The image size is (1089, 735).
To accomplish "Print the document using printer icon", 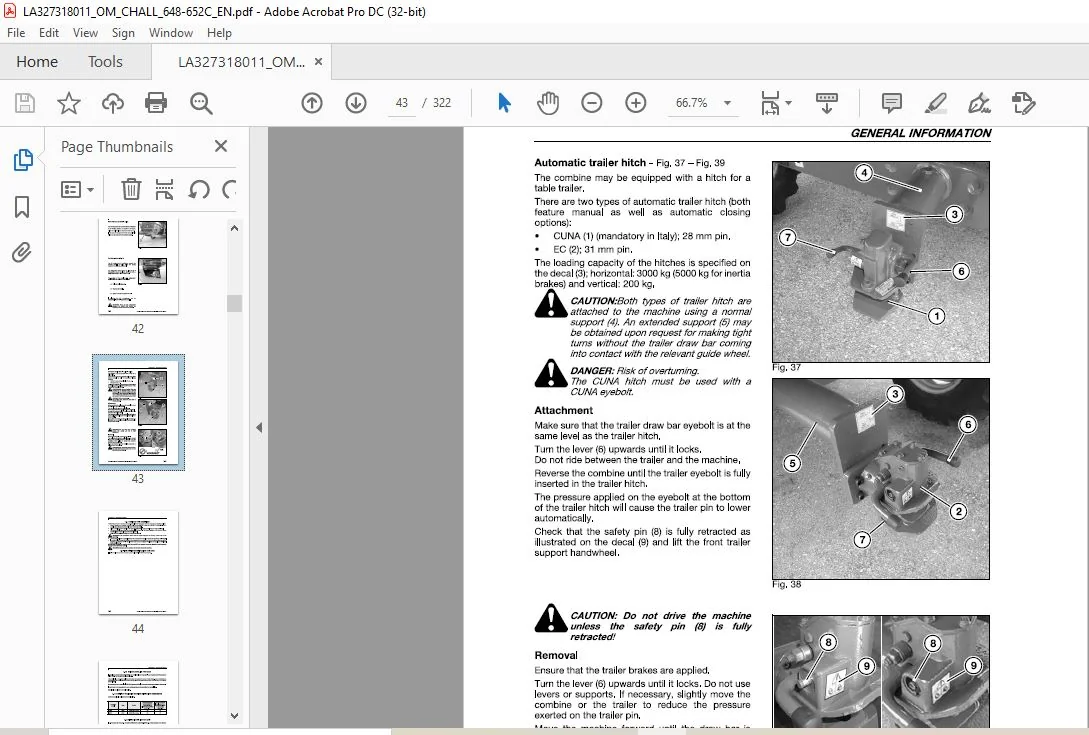I will pyautogui.click(x=156, y=103).
